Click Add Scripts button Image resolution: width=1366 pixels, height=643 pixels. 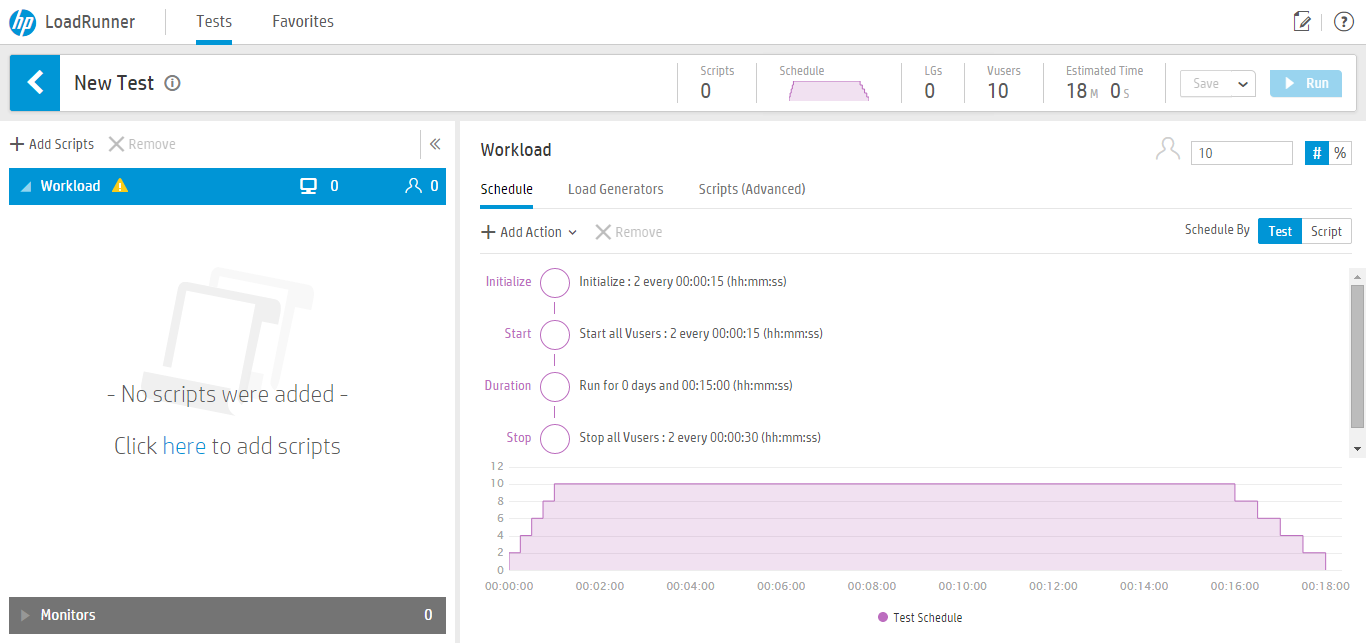tap(52, 144)
